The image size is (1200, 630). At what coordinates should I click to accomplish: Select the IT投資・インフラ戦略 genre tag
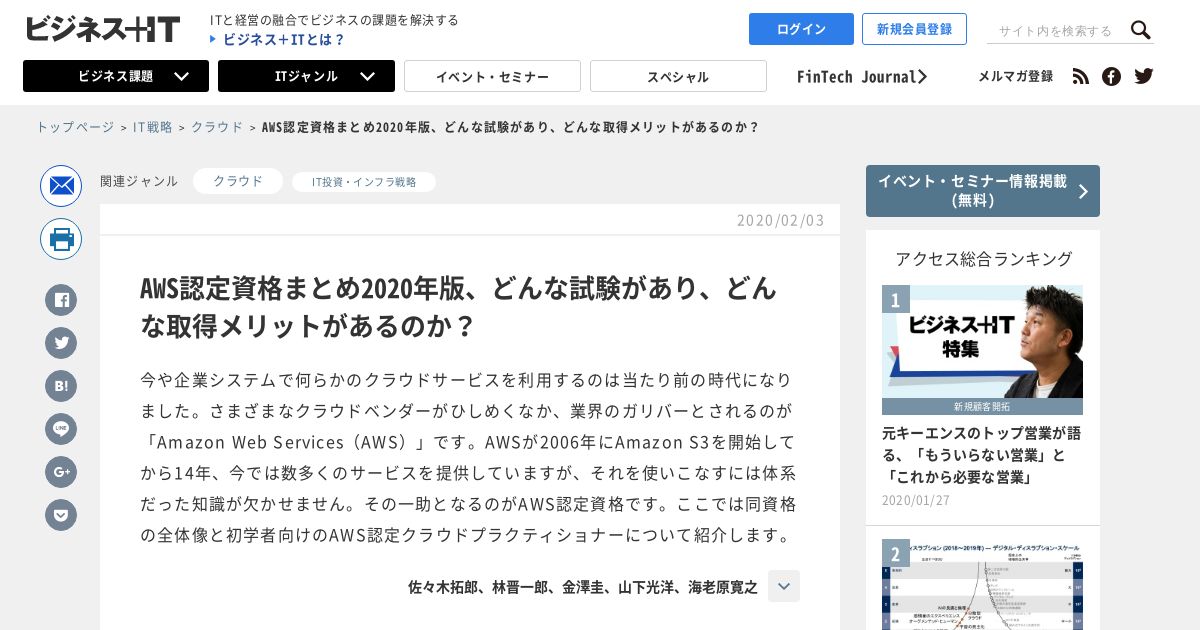point(364,182)
